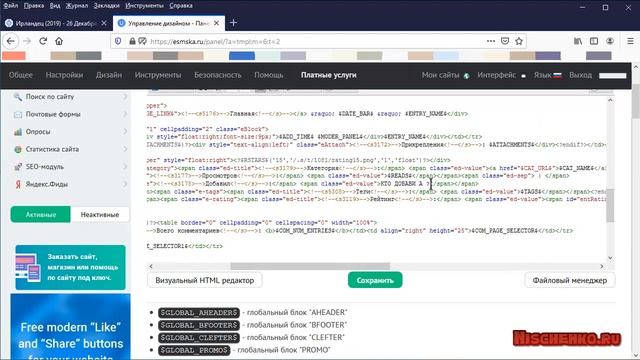This screenshot has width=640, height=360.
Task: Toggle the browser sidebar view
Action: tap(594, 41)
